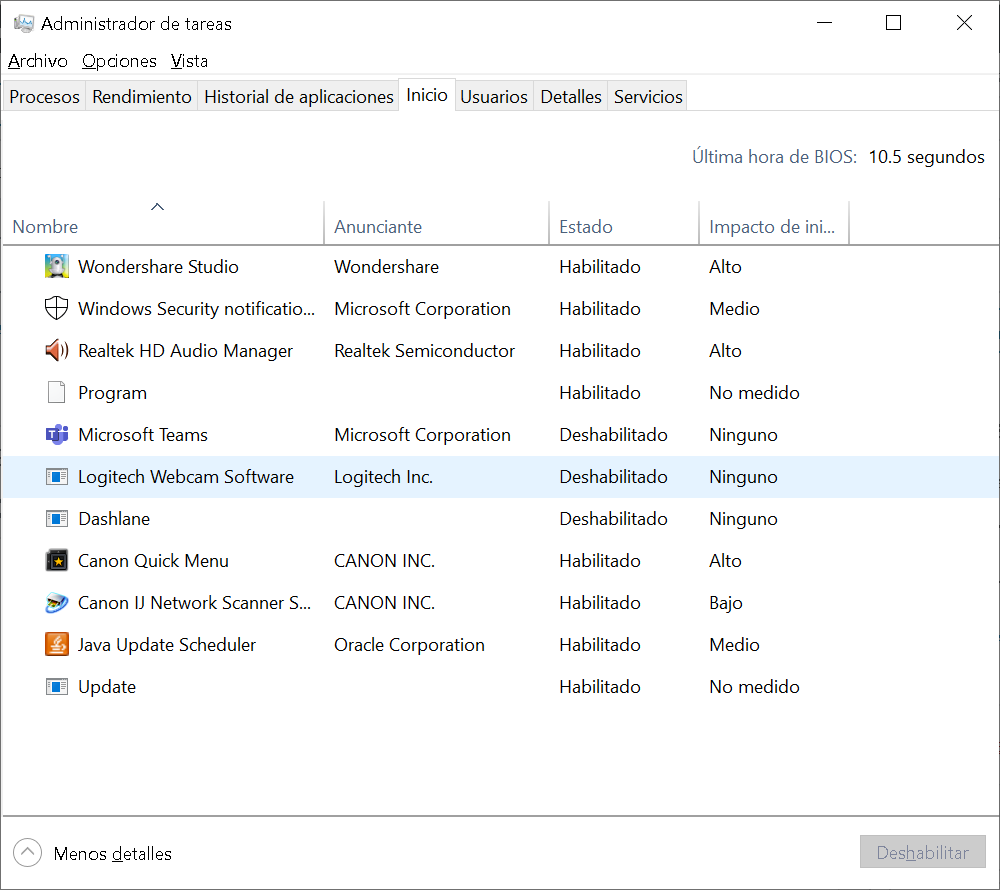Select the Canon Quick Menu name
Image resolution: width=1000 pixels, height=890 pixels.
153,561
